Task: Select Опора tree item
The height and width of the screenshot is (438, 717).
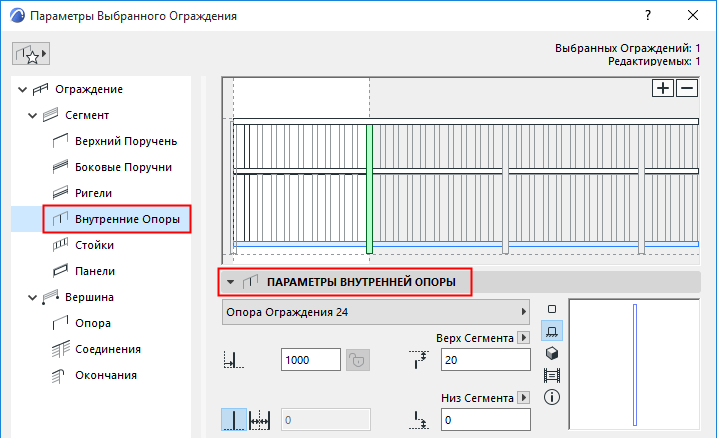Action: pos(93,324)
